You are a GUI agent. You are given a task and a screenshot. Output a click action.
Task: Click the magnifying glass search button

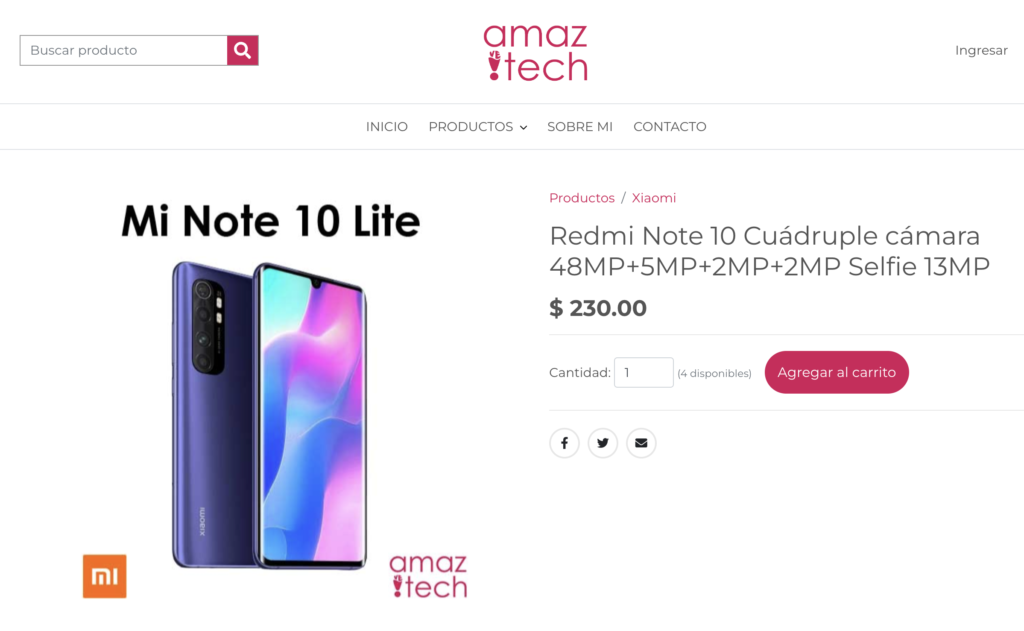(x=242, y=50)
